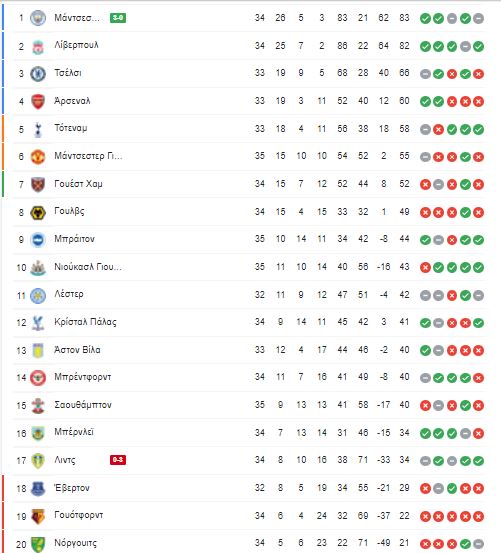Viewport: 501px width, 553px height.
Task: Open the Γουέστ Χαμ team name
Action: pos(78,184)
